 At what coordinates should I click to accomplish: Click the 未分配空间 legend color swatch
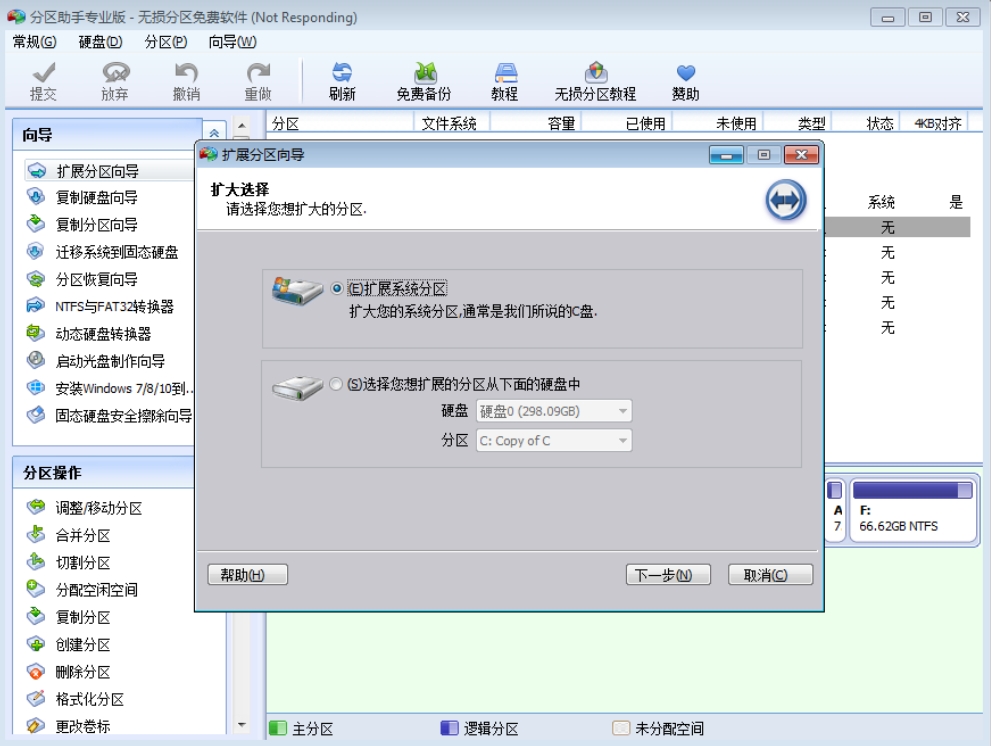coord(621,728)
